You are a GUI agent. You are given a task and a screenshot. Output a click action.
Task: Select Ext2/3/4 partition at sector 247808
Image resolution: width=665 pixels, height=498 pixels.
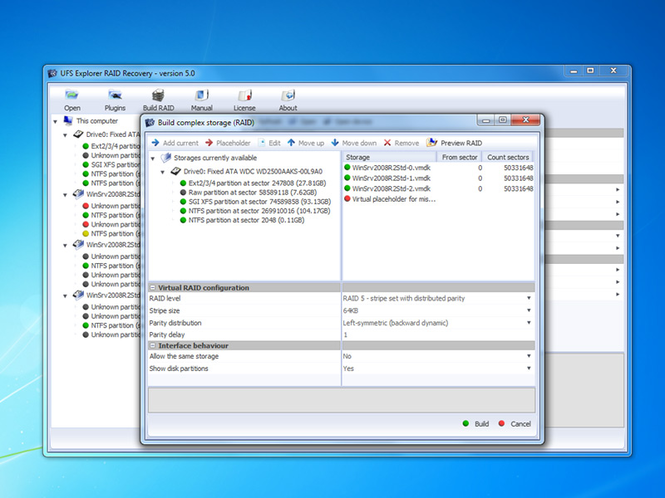coord(253,183)
